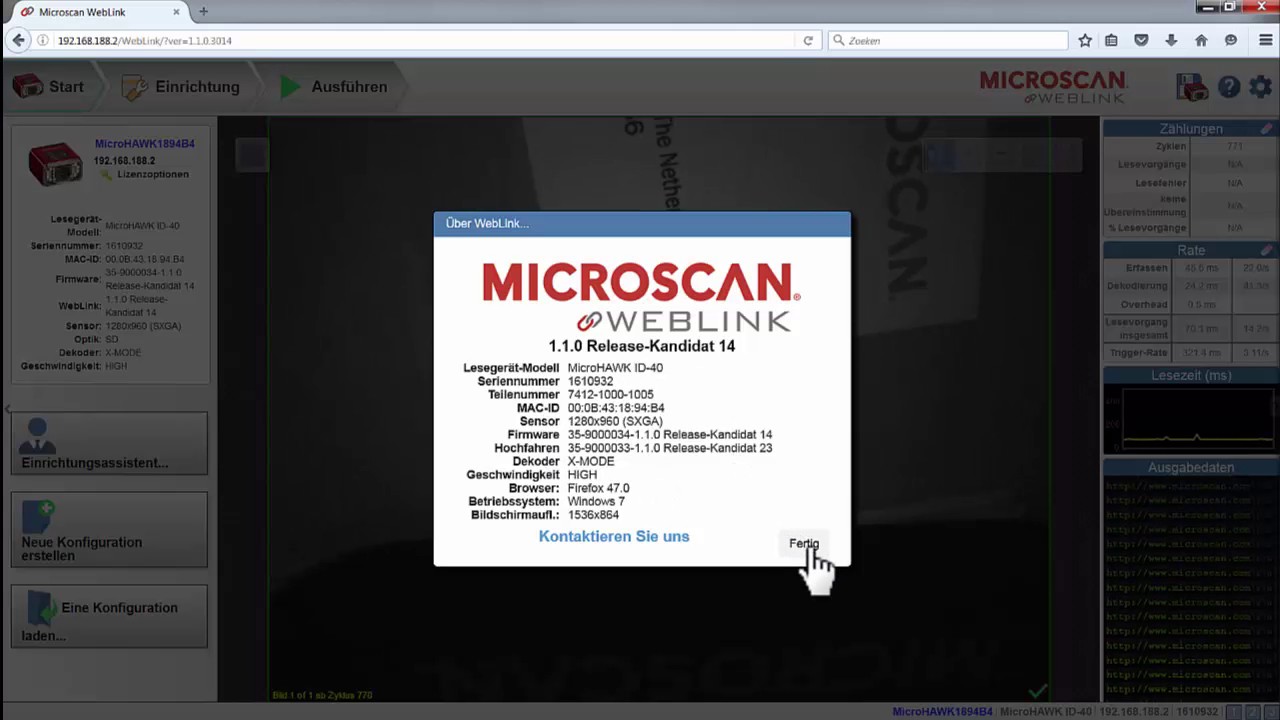Click the Rate panel header
Screen dimensions: 1280x720
click(1191, 250)
